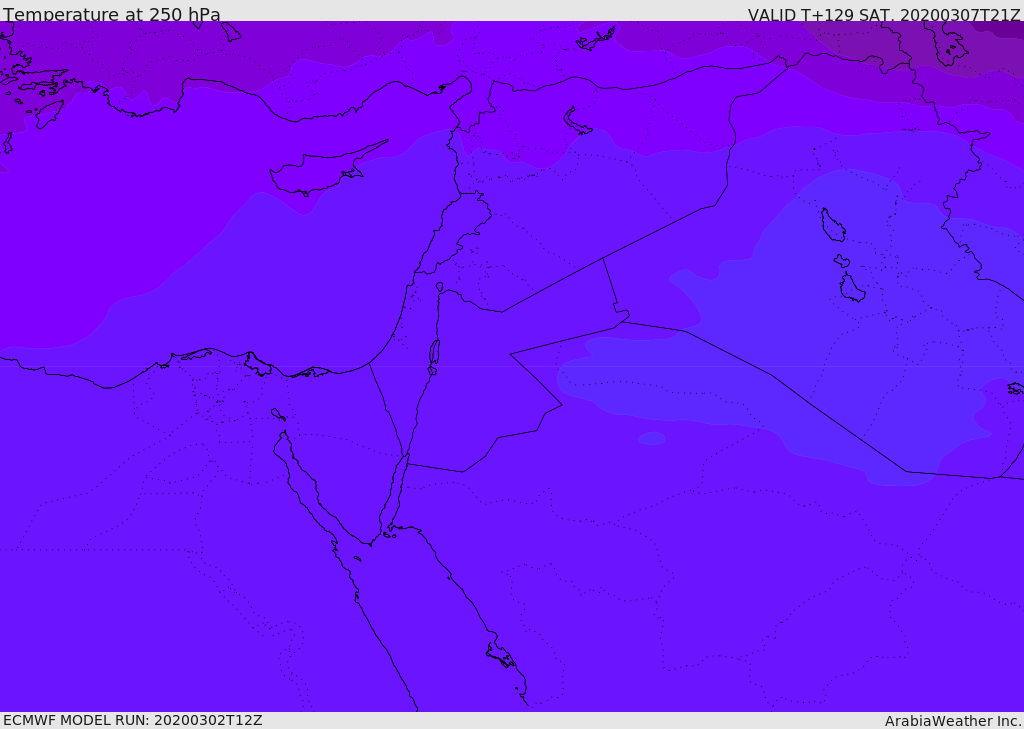Click the VALID T+129 timestamp label
The height and width of the screenshot is (729, 1024).
[x=884, y=15]
